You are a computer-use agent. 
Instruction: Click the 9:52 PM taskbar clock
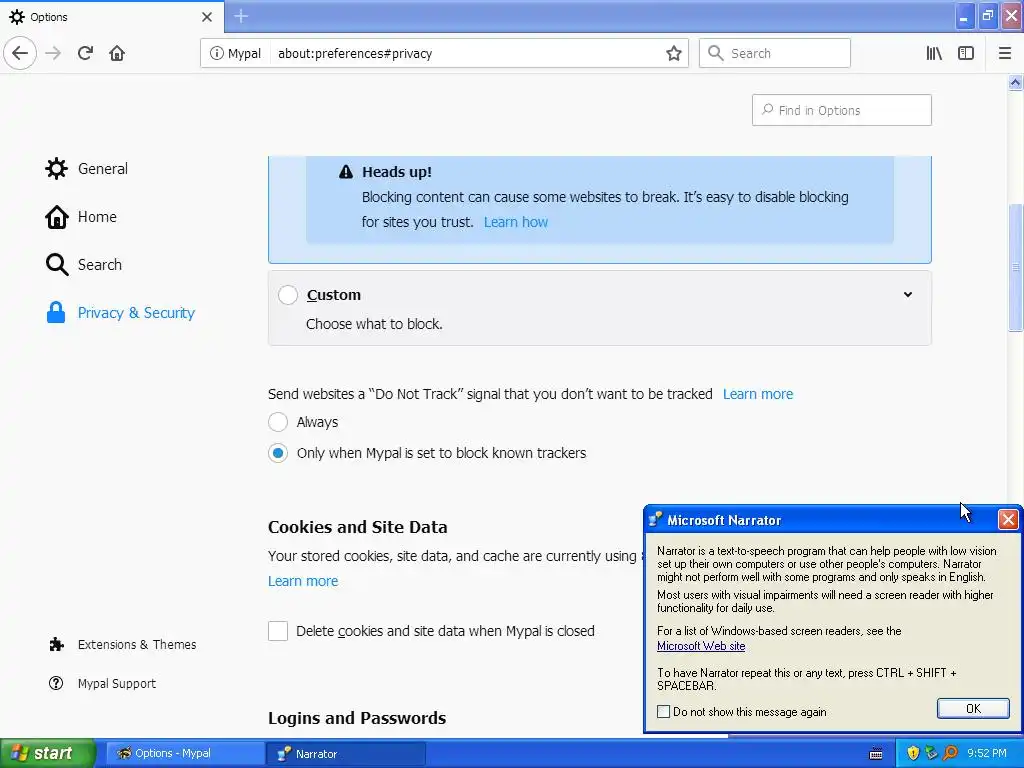986,754
